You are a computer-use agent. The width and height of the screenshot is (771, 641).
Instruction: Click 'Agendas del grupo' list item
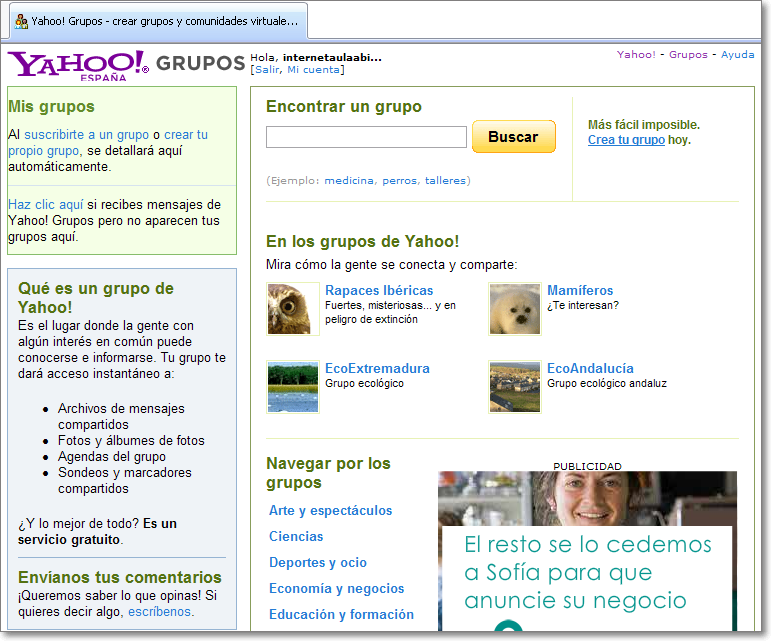point(112,457)
